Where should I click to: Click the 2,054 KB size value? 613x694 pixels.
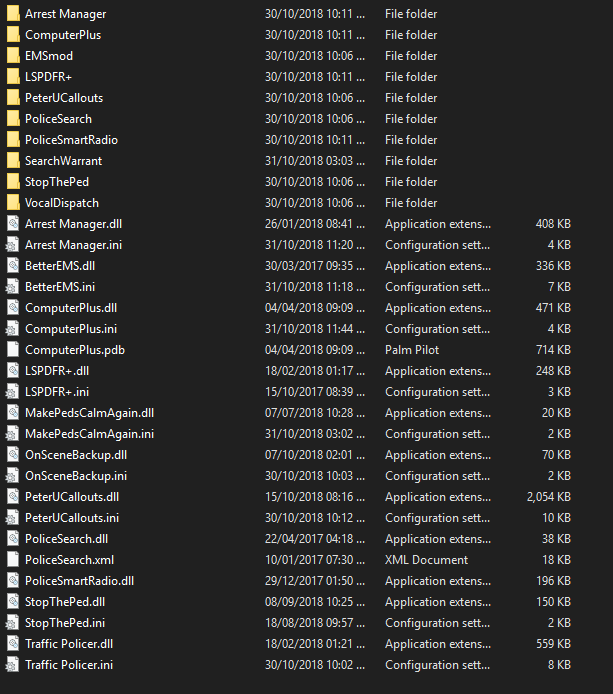coord(549,497)
